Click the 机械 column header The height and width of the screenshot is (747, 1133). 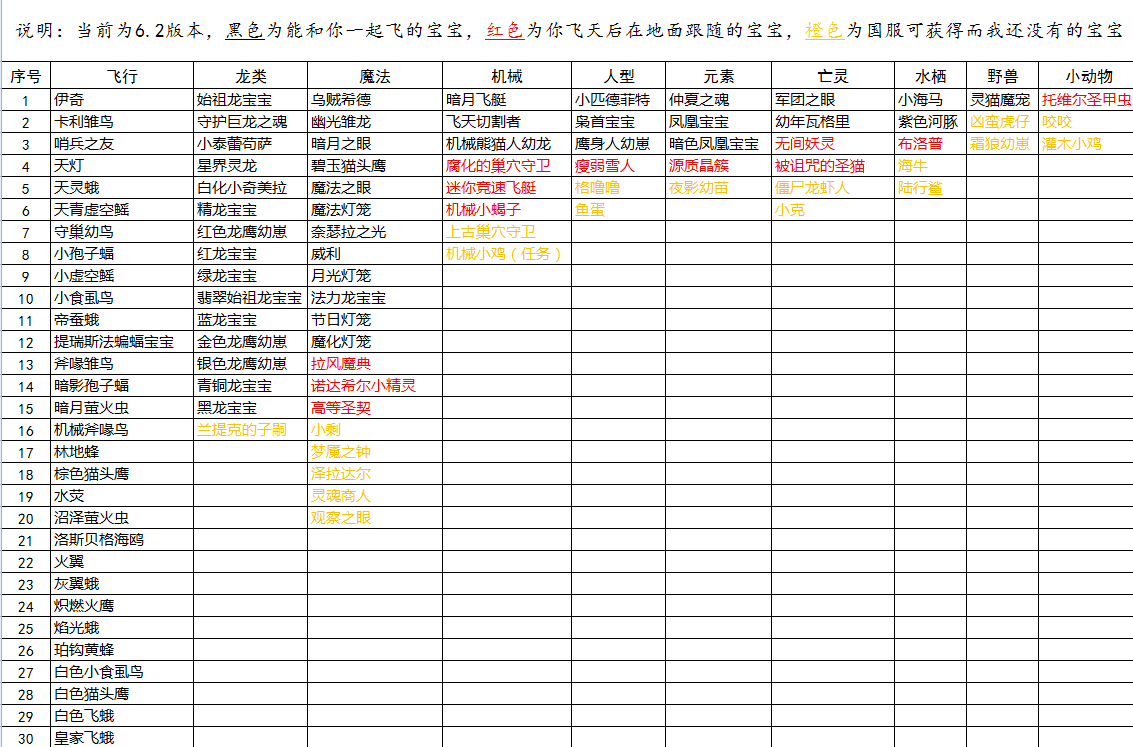(507, 76)
